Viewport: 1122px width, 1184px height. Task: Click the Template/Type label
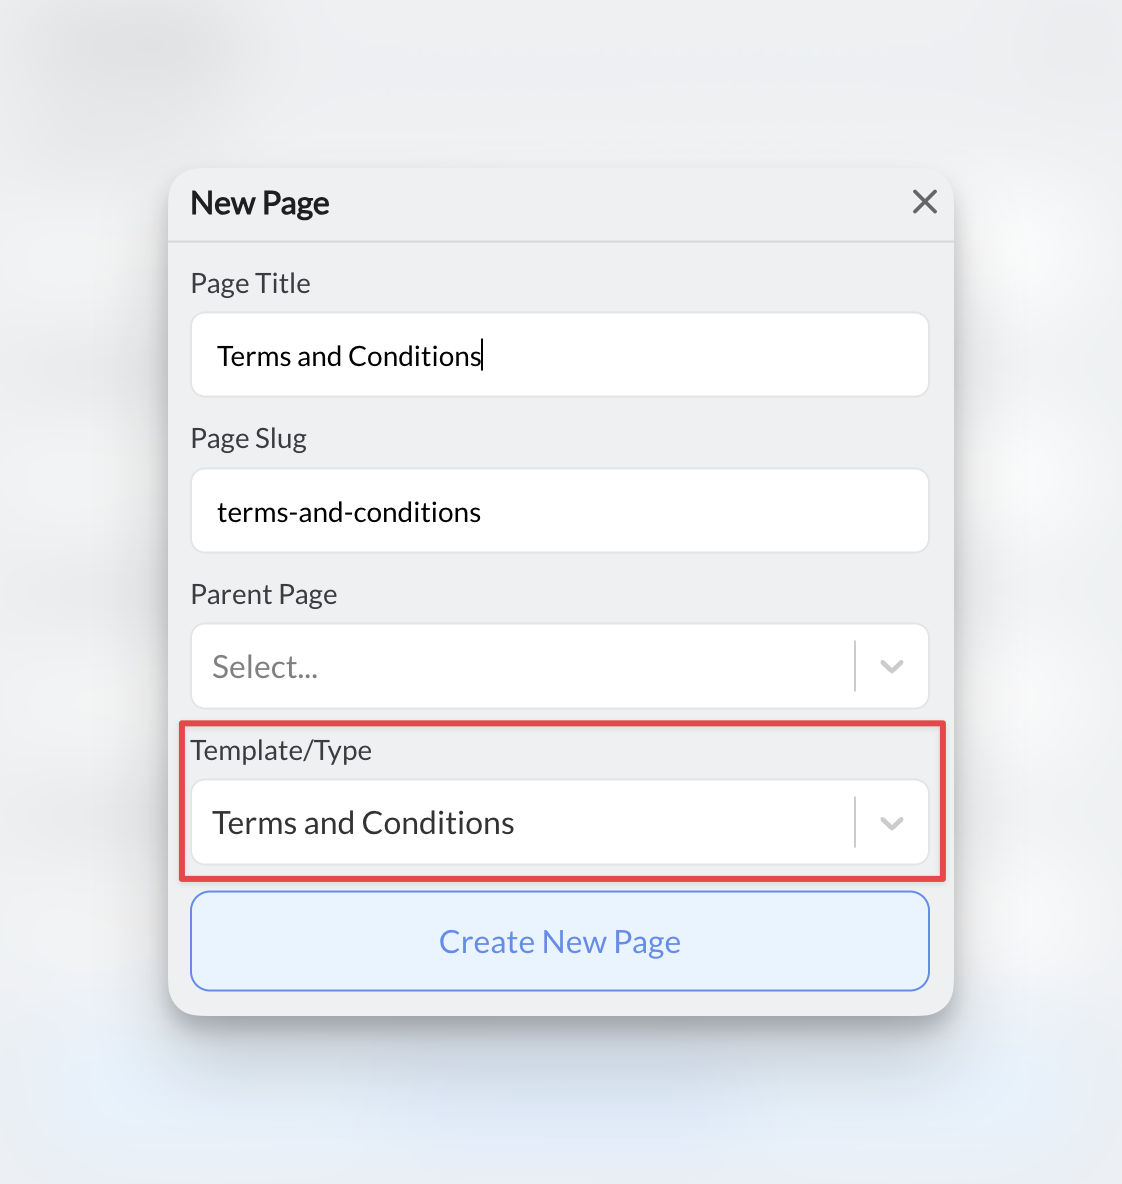coord(281,750)
